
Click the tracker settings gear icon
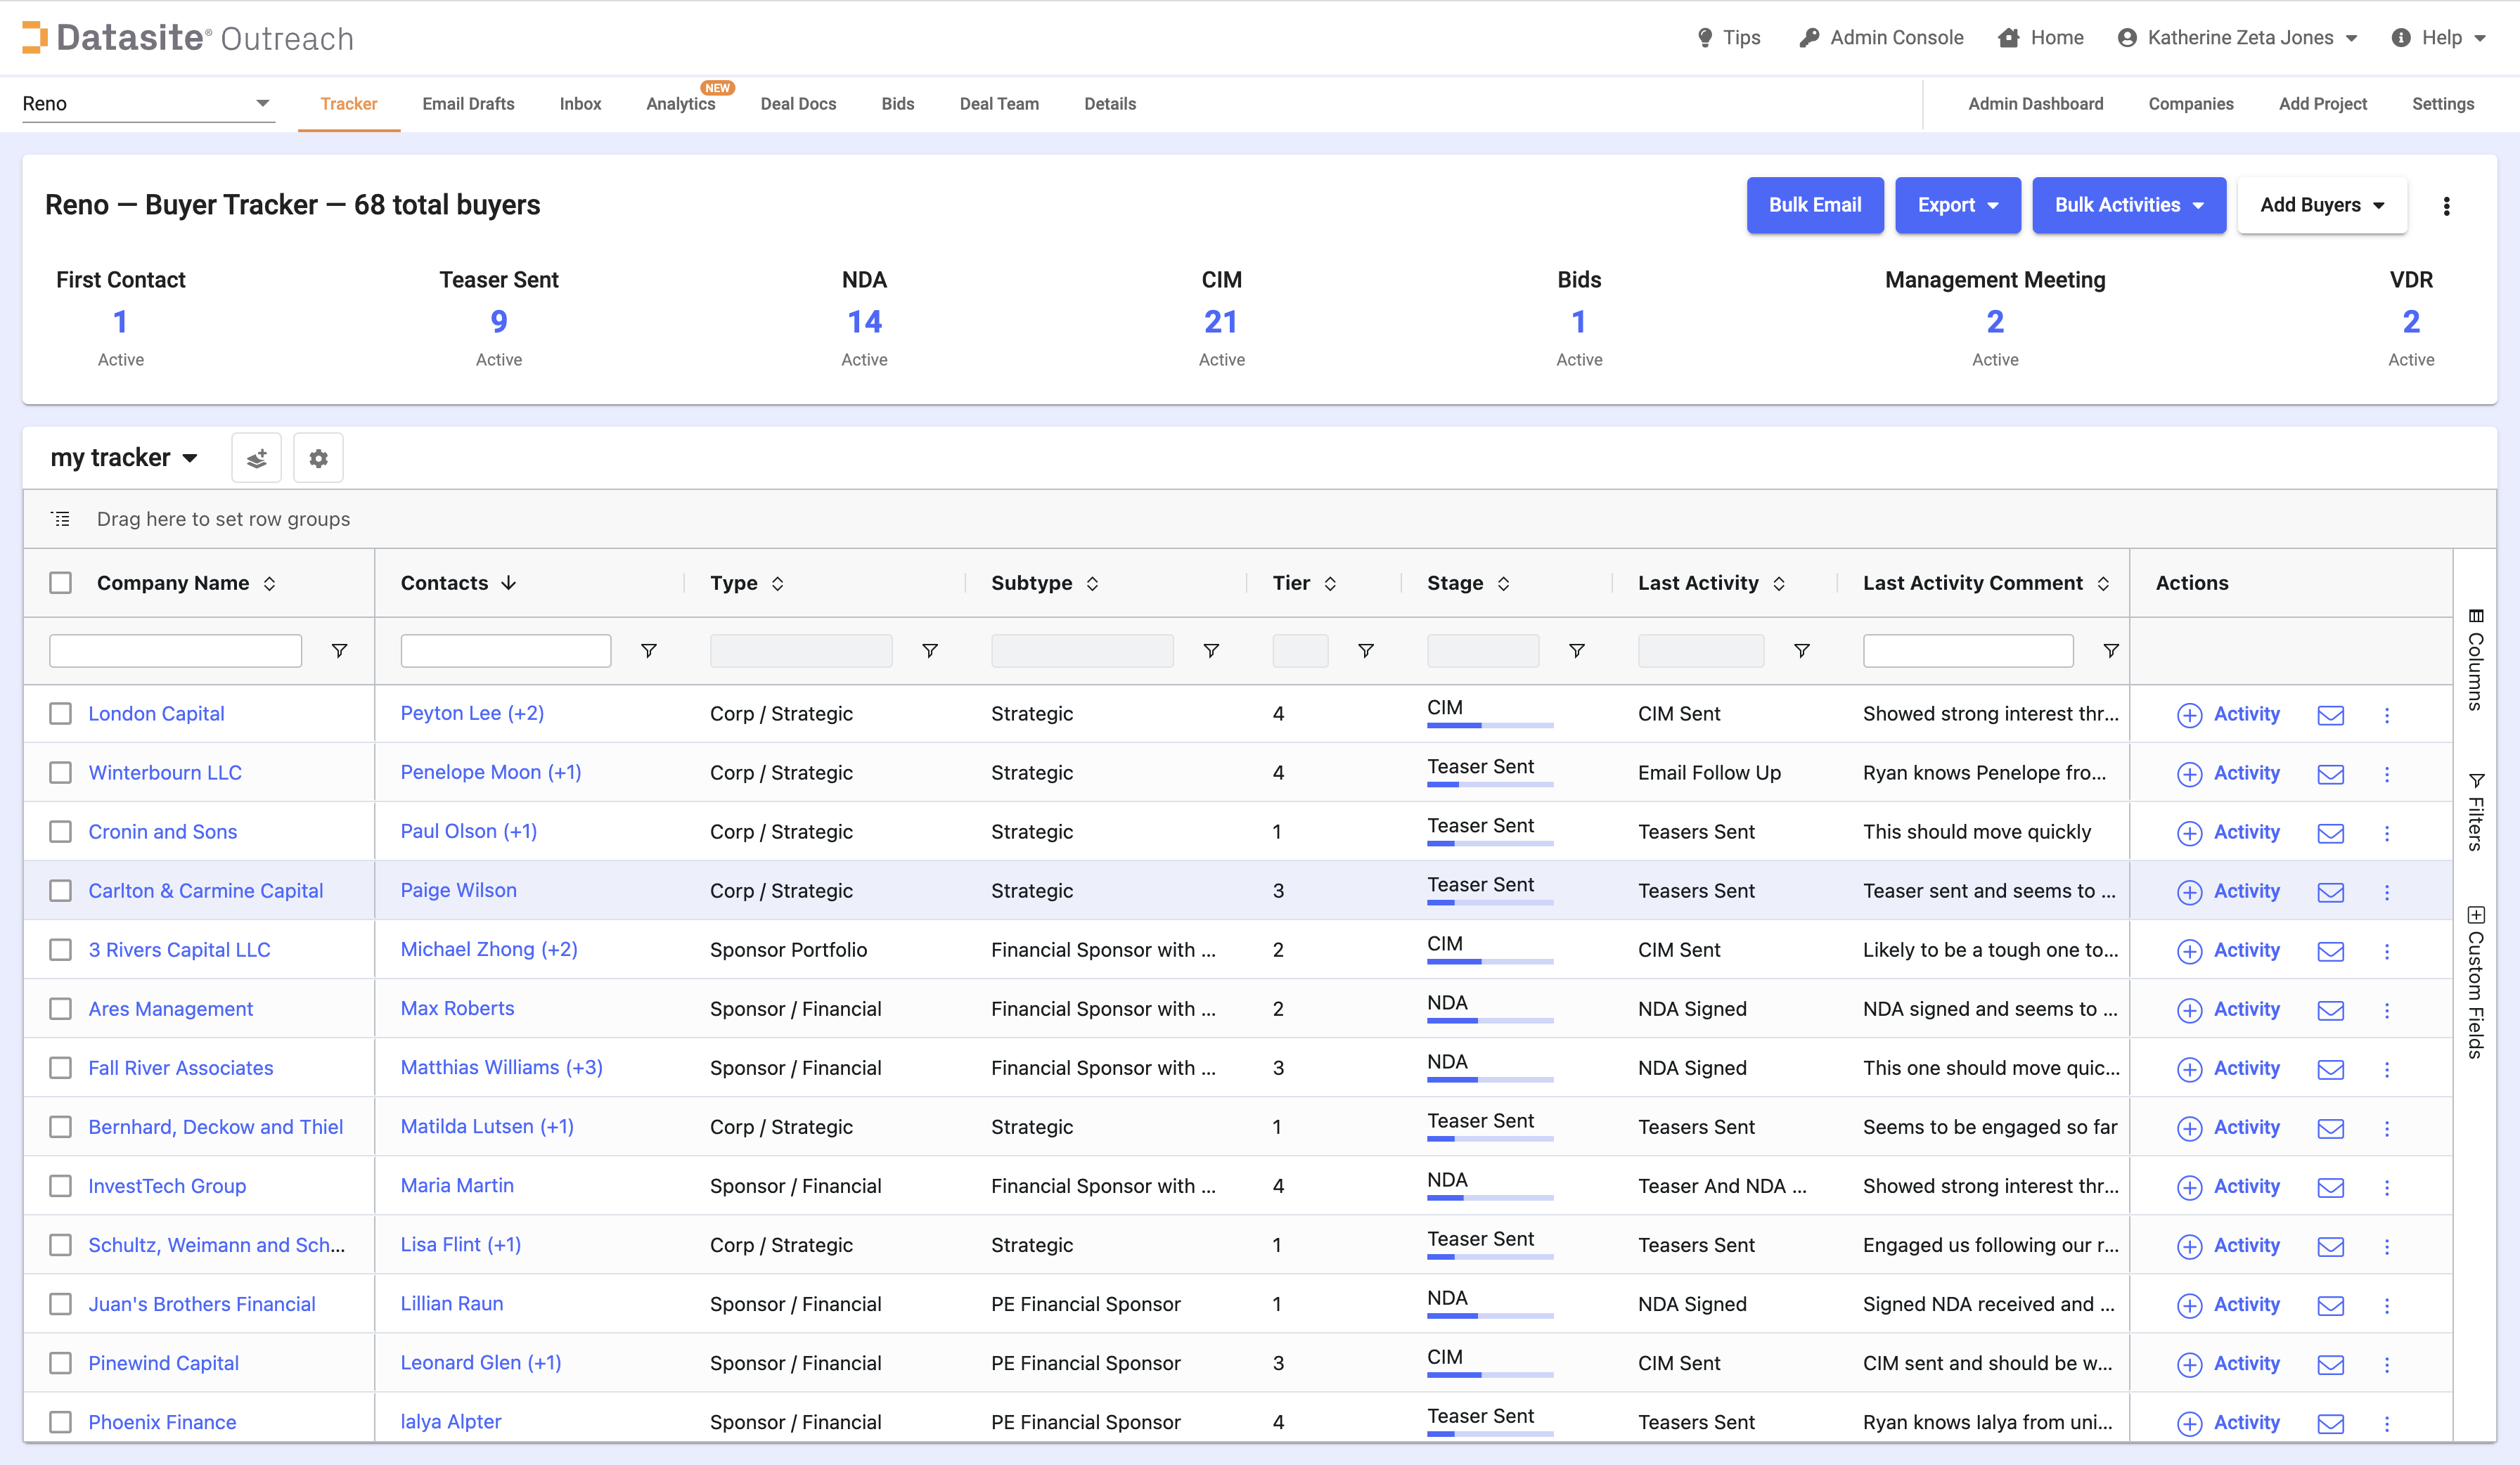318,458
